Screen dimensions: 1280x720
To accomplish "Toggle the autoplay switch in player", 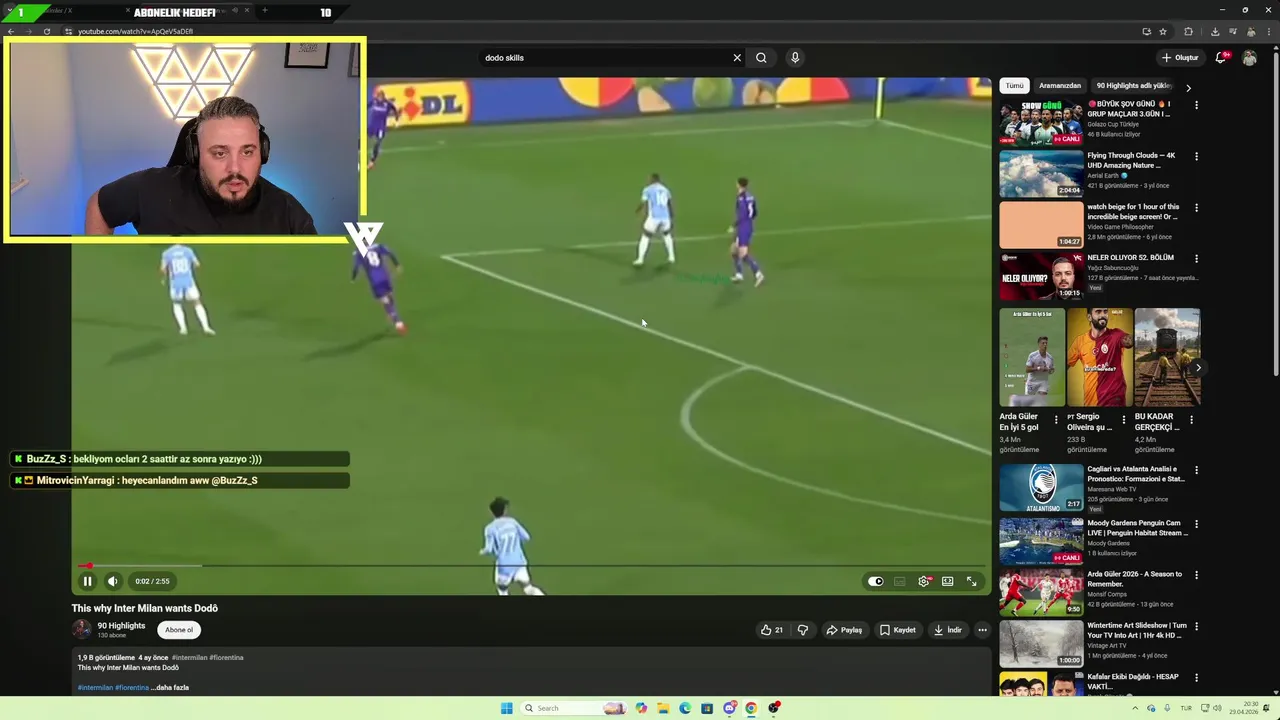I will [875, 581].
